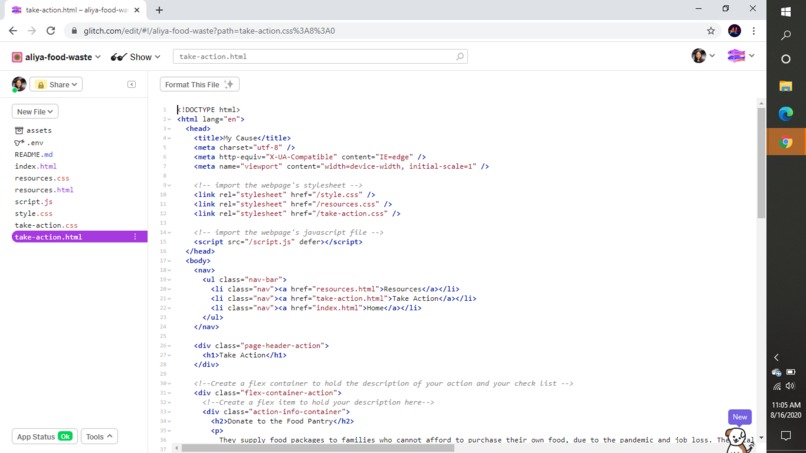Click the site lock icon in address bar
This screenshot has width=806, height=453.
74,31
